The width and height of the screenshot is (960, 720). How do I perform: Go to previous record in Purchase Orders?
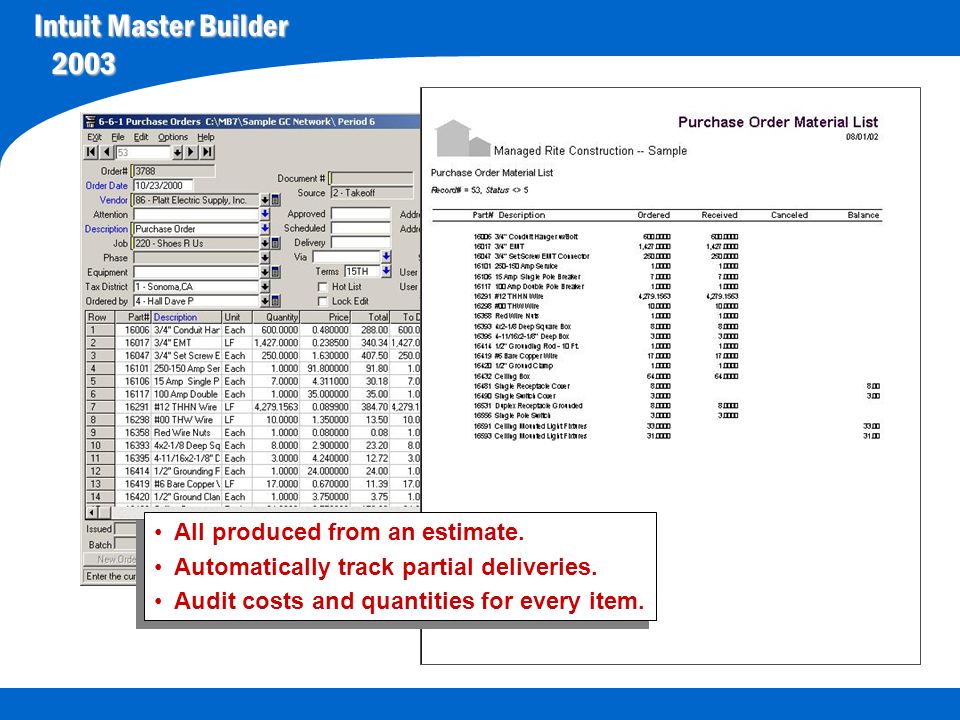[107, 152]
